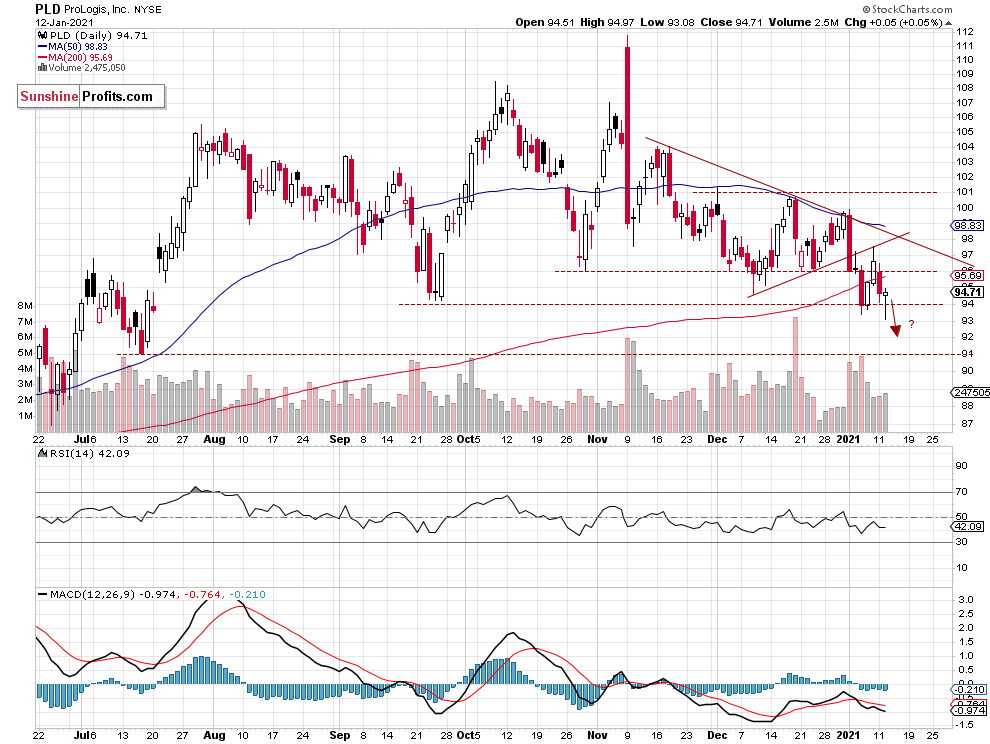Screen dimensions: 990x744
Task: Click the 42.09 tag on the RSI axis
Action: (x=967, y=526)
